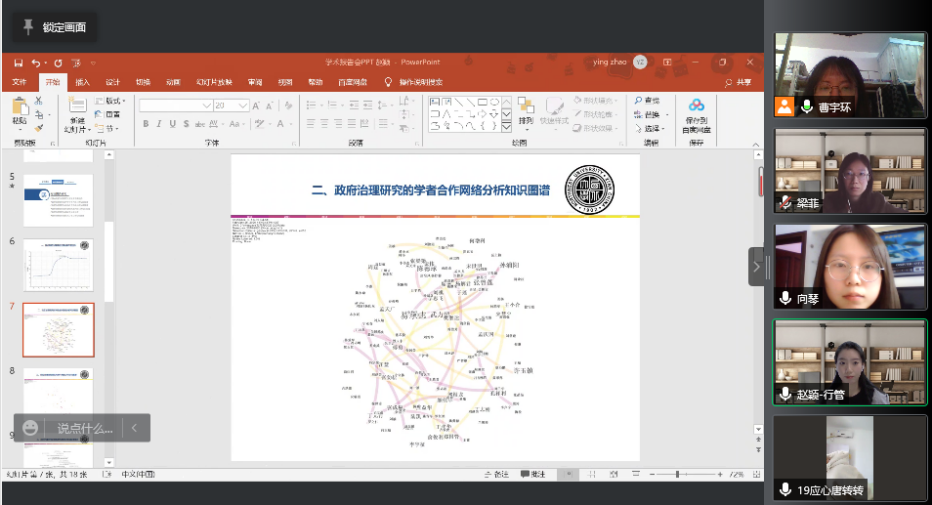Click the lock screen button at top
The width and height of the screenshot is (932, 505).
click(x=53, y=27)
